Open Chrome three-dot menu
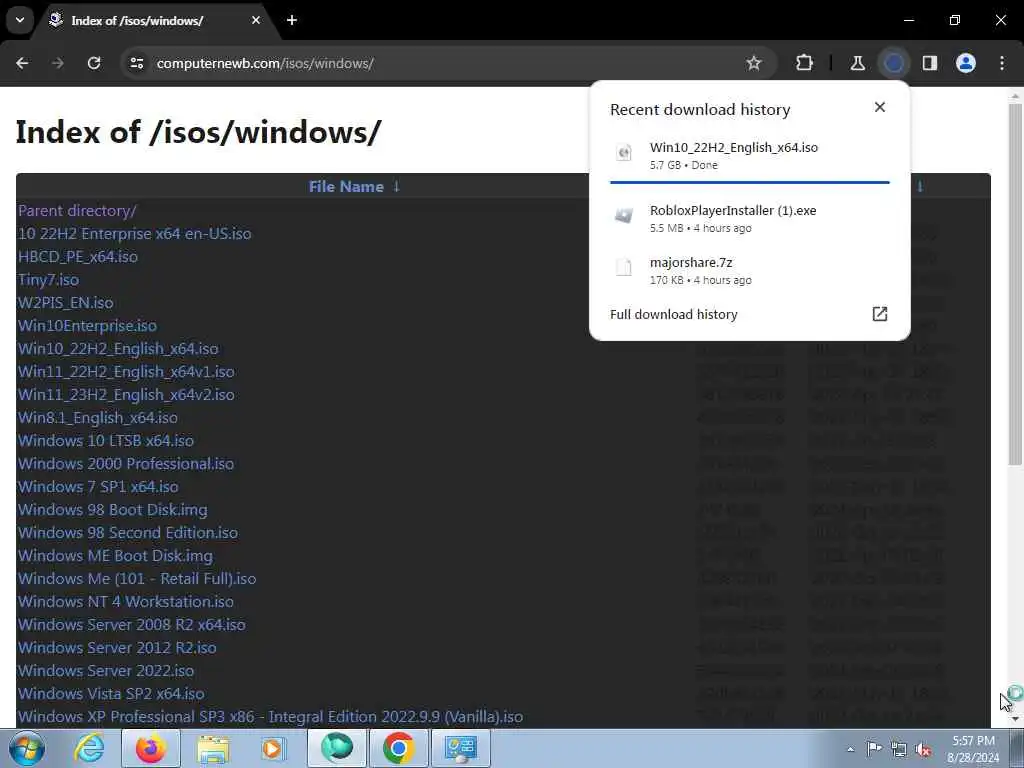The image size is (1024, 768). [1002, 63]
